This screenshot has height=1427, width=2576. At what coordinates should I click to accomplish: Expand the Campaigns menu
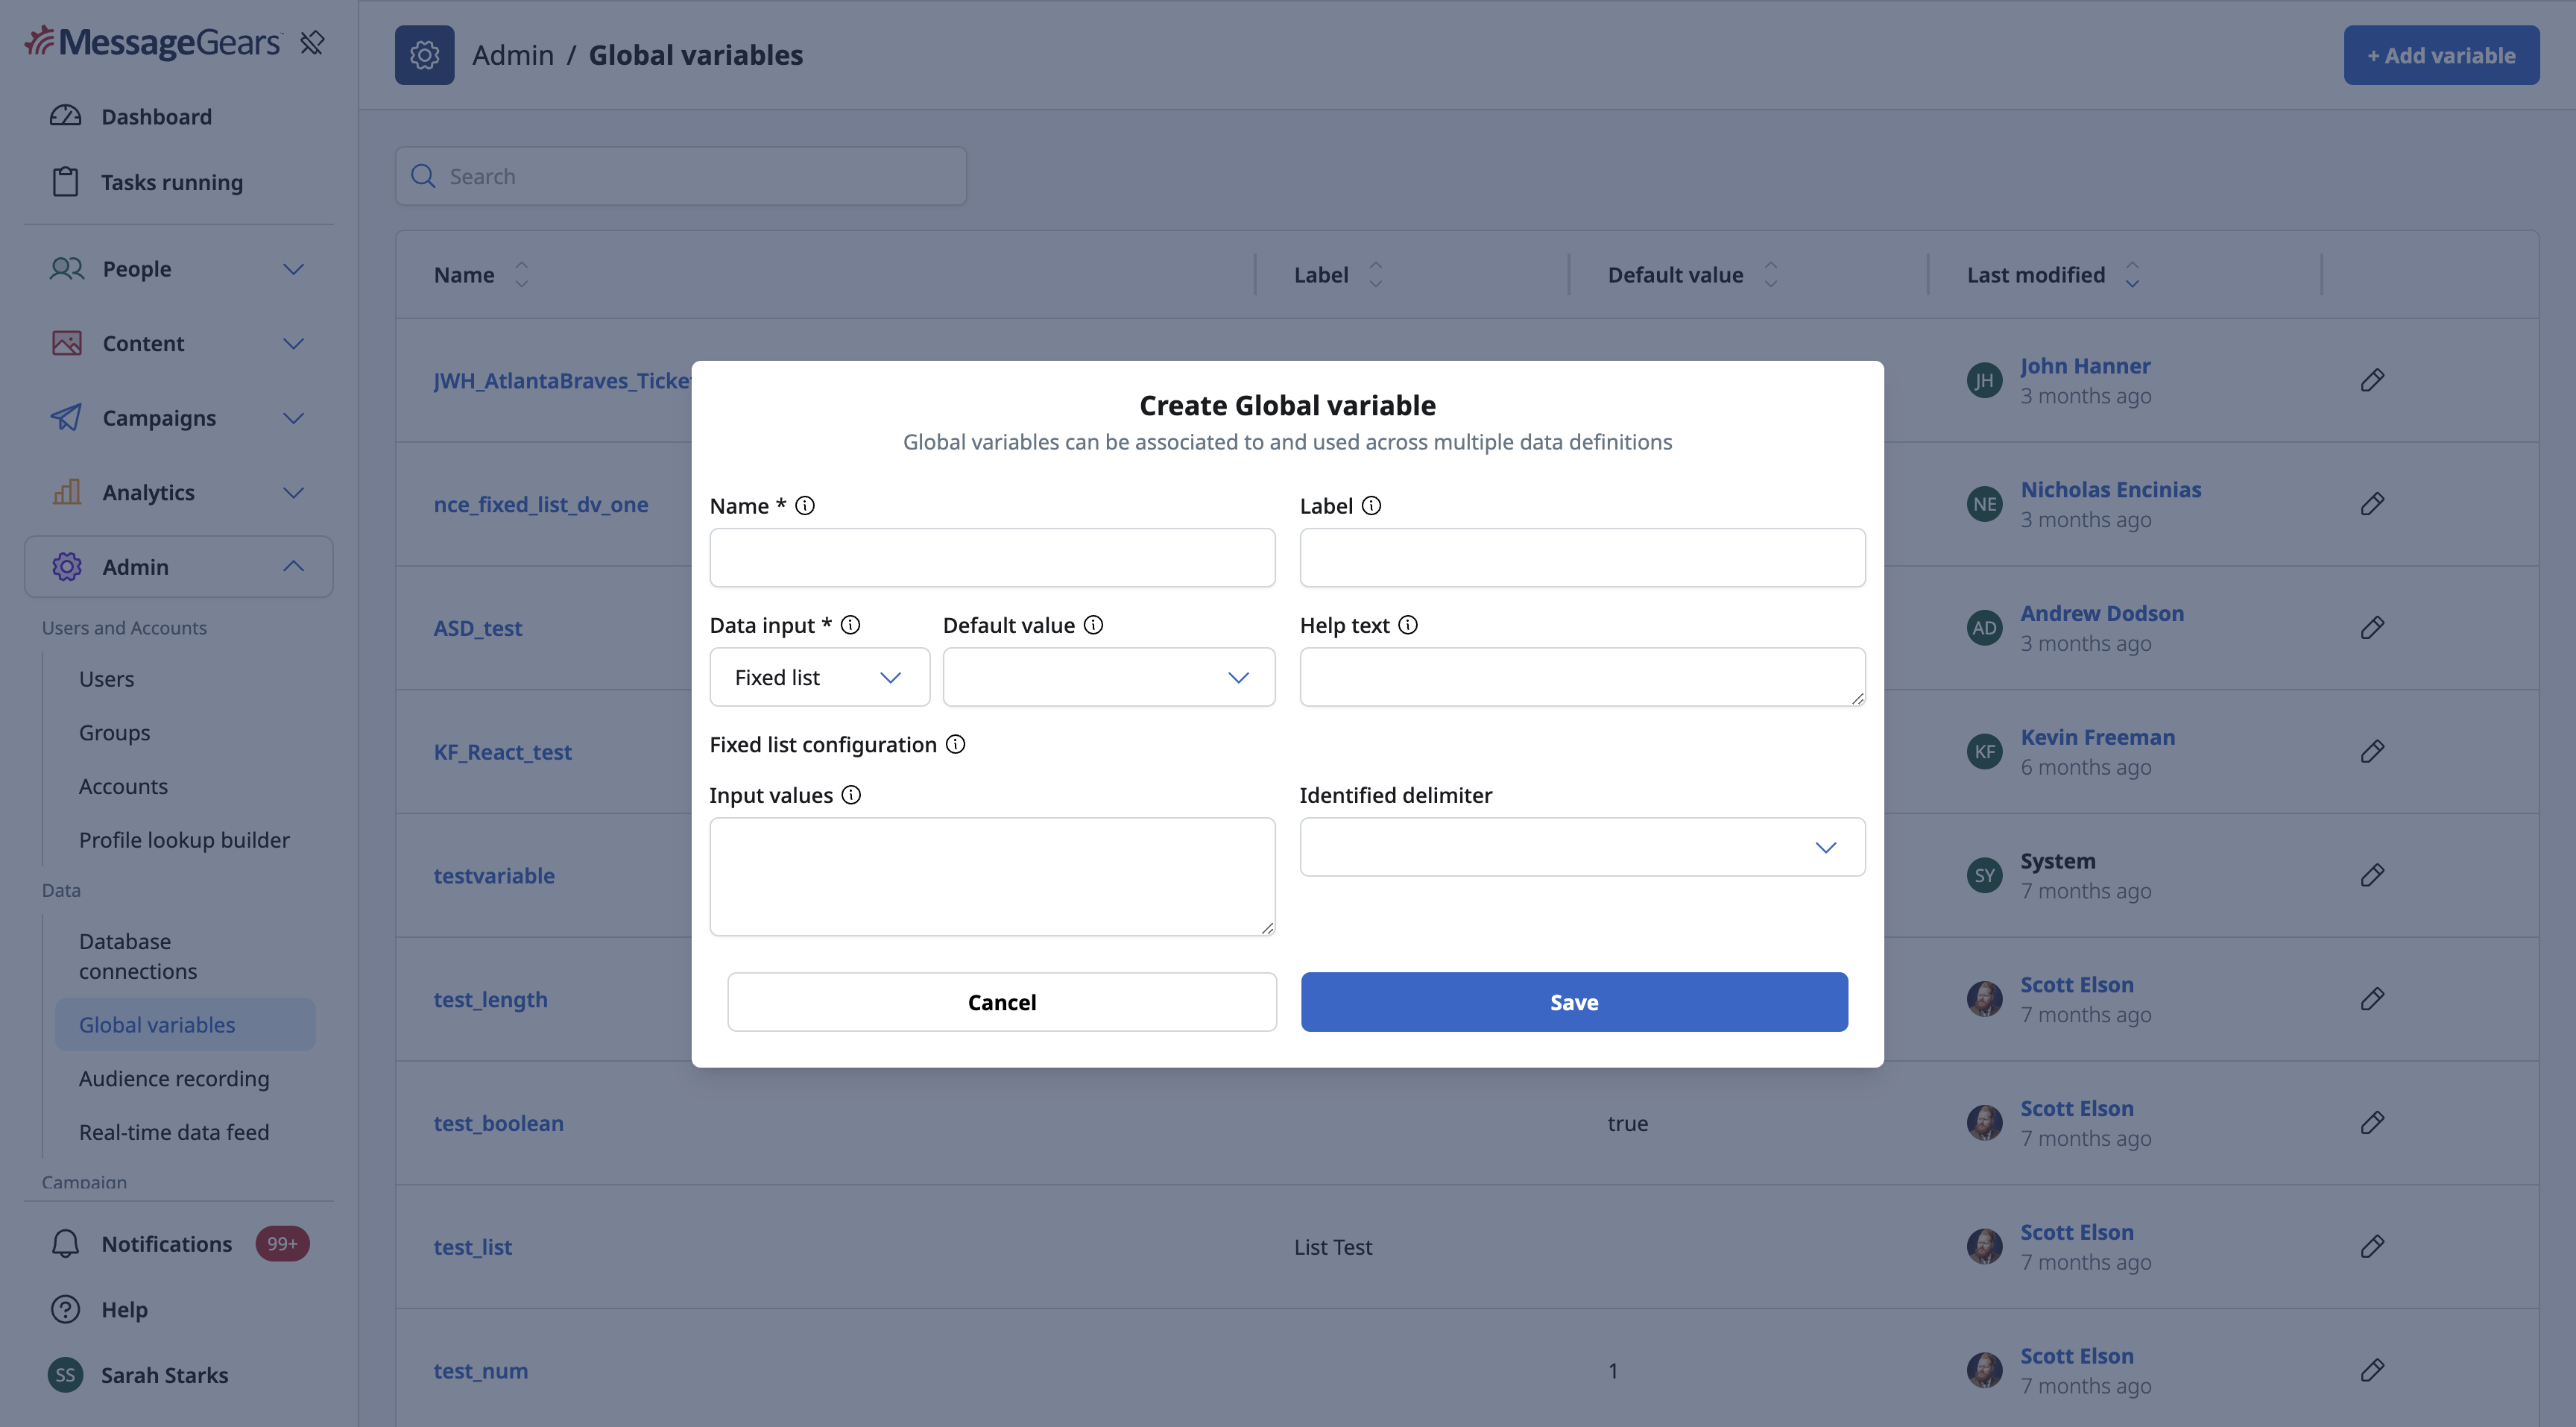click(x=178, y=418)
